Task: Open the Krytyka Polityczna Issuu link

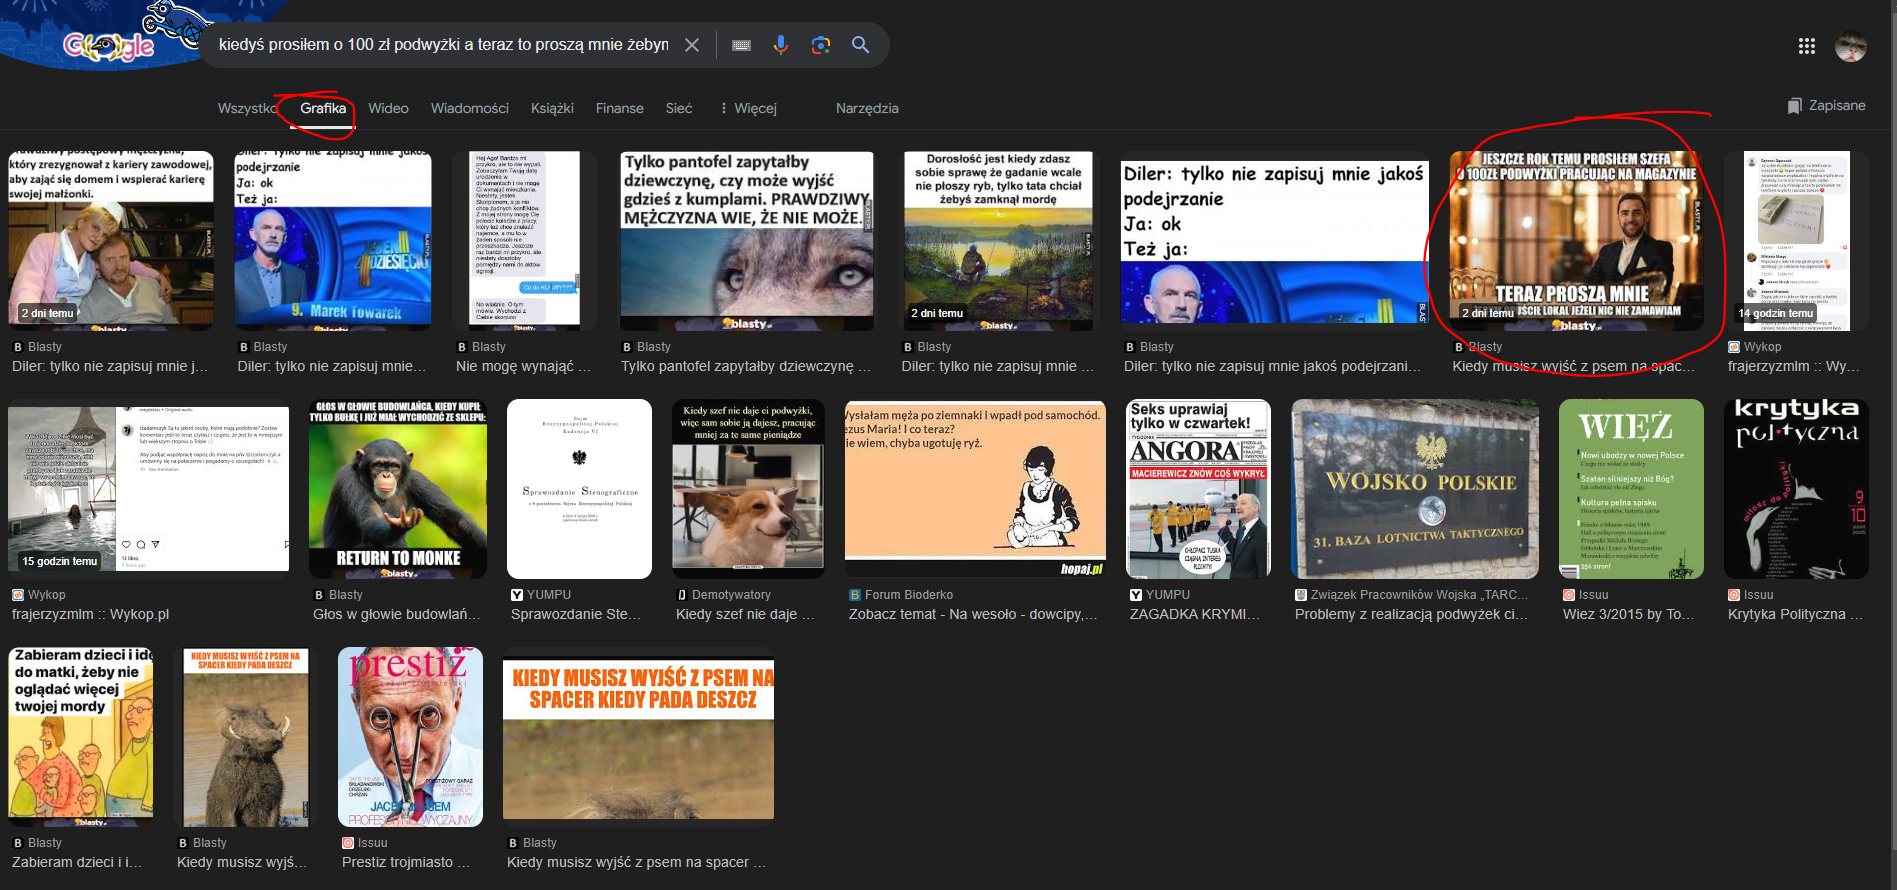Action: tap(1794, 614)
